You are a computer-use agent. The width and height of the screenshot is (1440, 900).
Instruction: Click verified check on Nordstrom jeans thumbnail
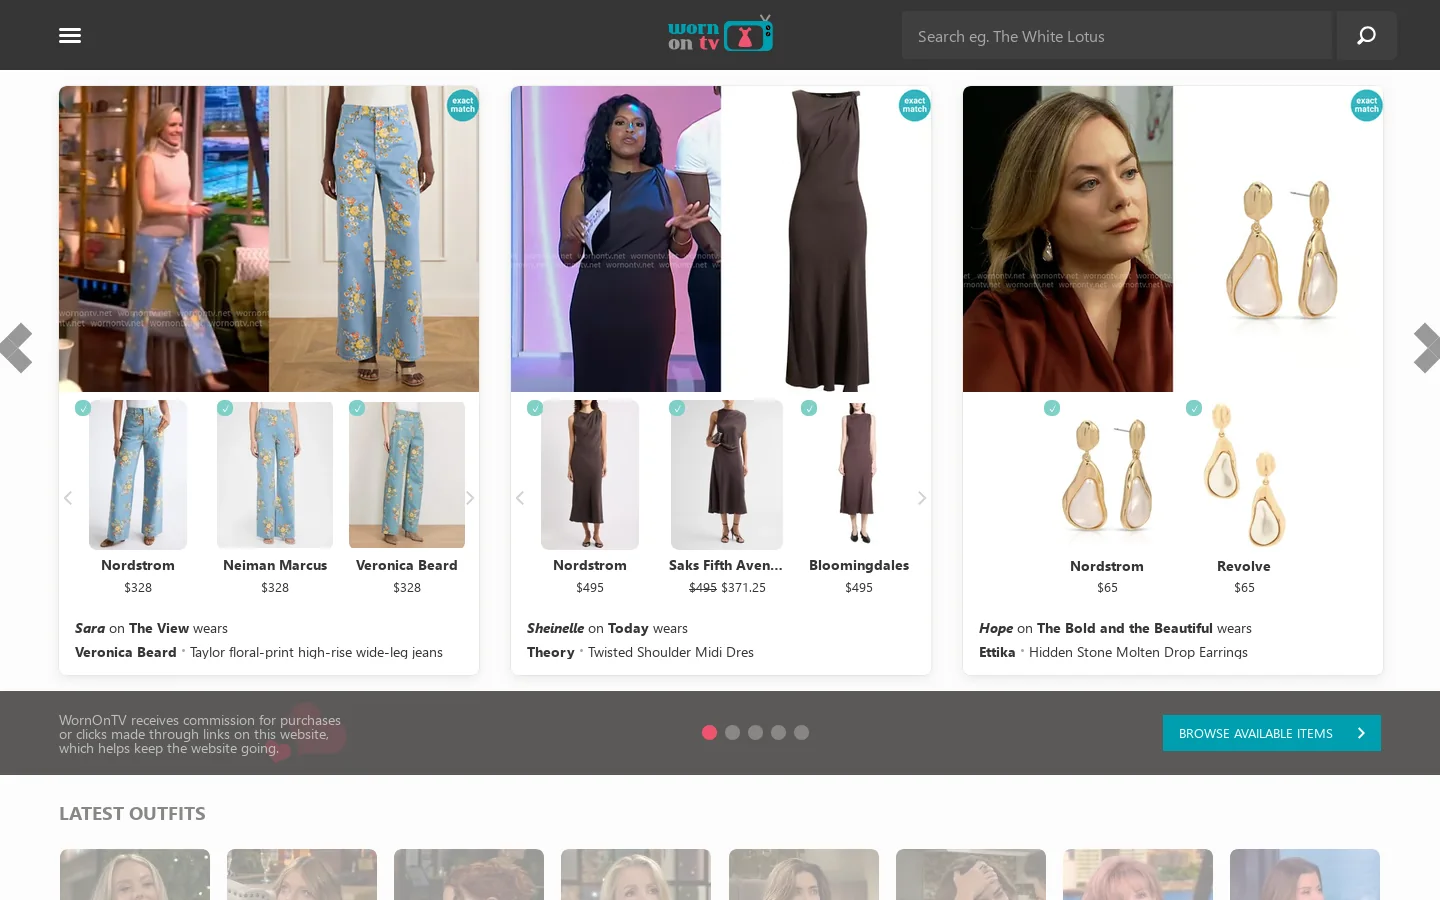click(x=83, y=408)
